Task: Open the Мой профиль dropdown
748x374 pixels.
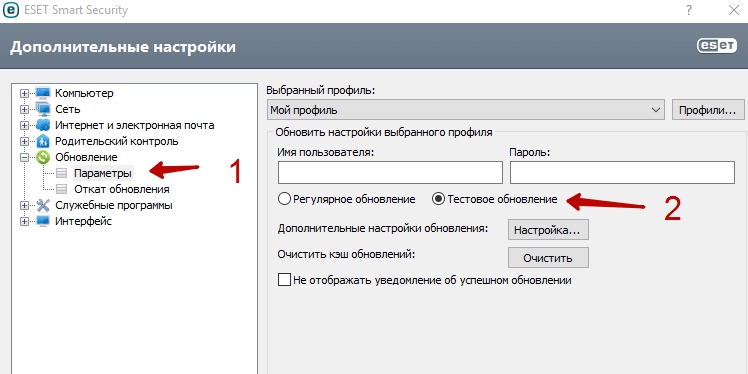Action: 466,110
